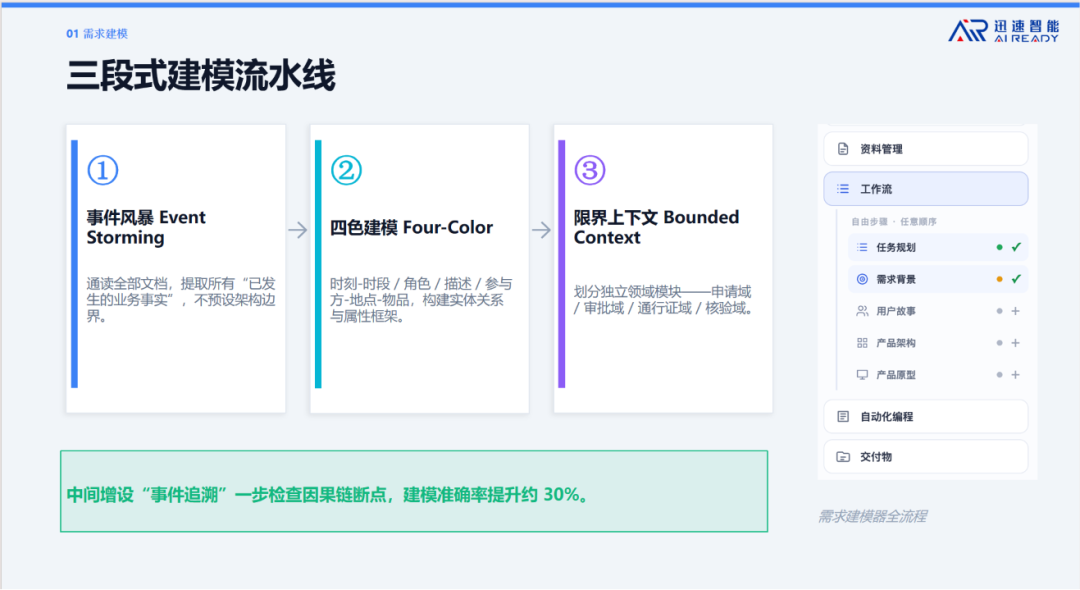Select the 工作流 sidebar item
Screen dimensions: 1080x590
pos(926,189)
